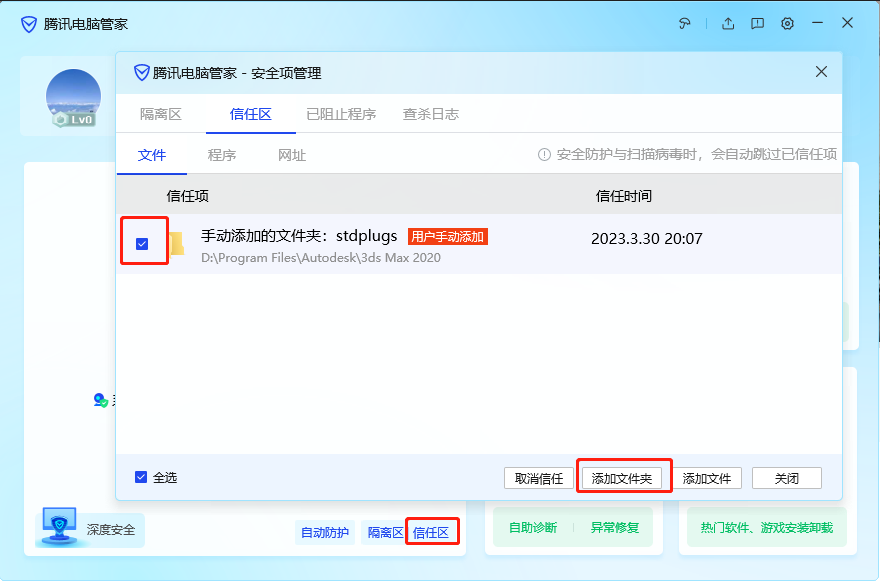880x582 pixels.
Task: Close the Tencent PC Manager main window
Action: (x=847, y=23)
